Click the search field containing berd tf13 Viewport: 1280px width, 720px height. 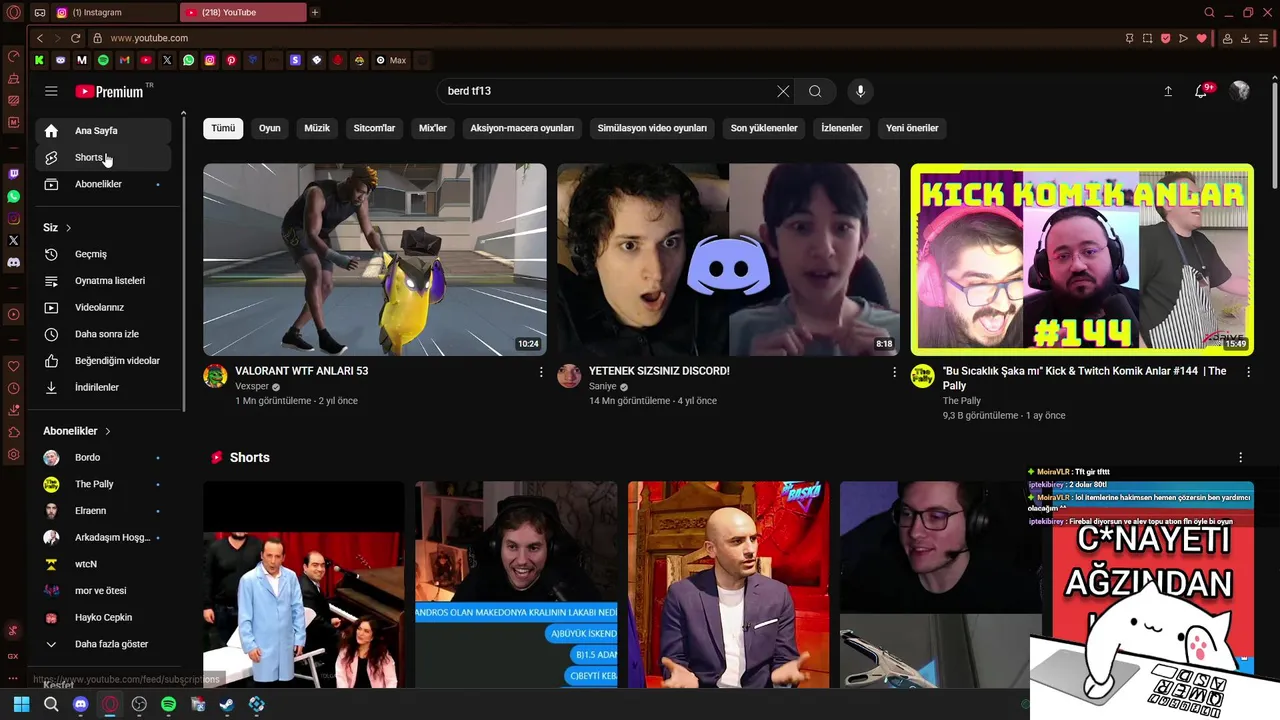click(606, 91)
